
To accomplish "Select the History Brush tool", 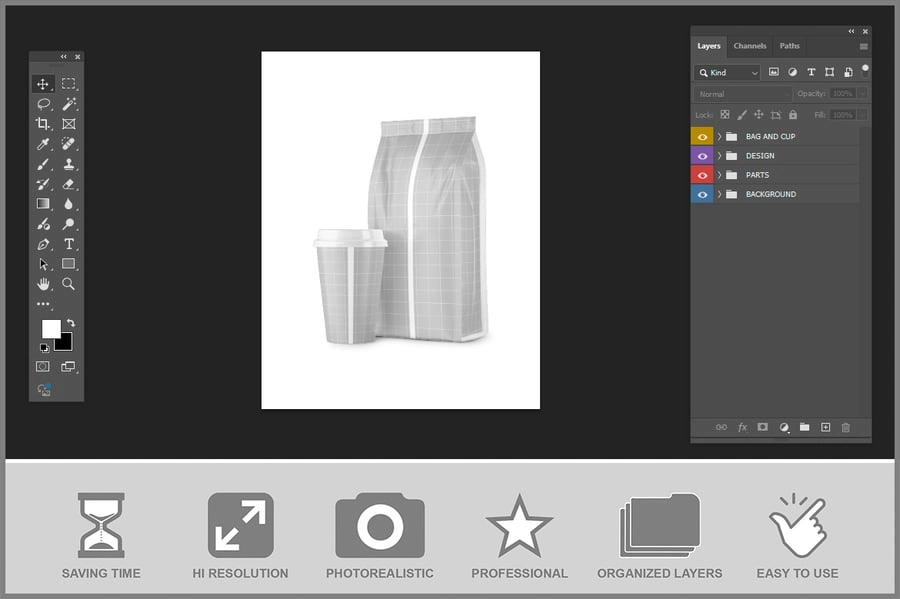I will point(43,184).
